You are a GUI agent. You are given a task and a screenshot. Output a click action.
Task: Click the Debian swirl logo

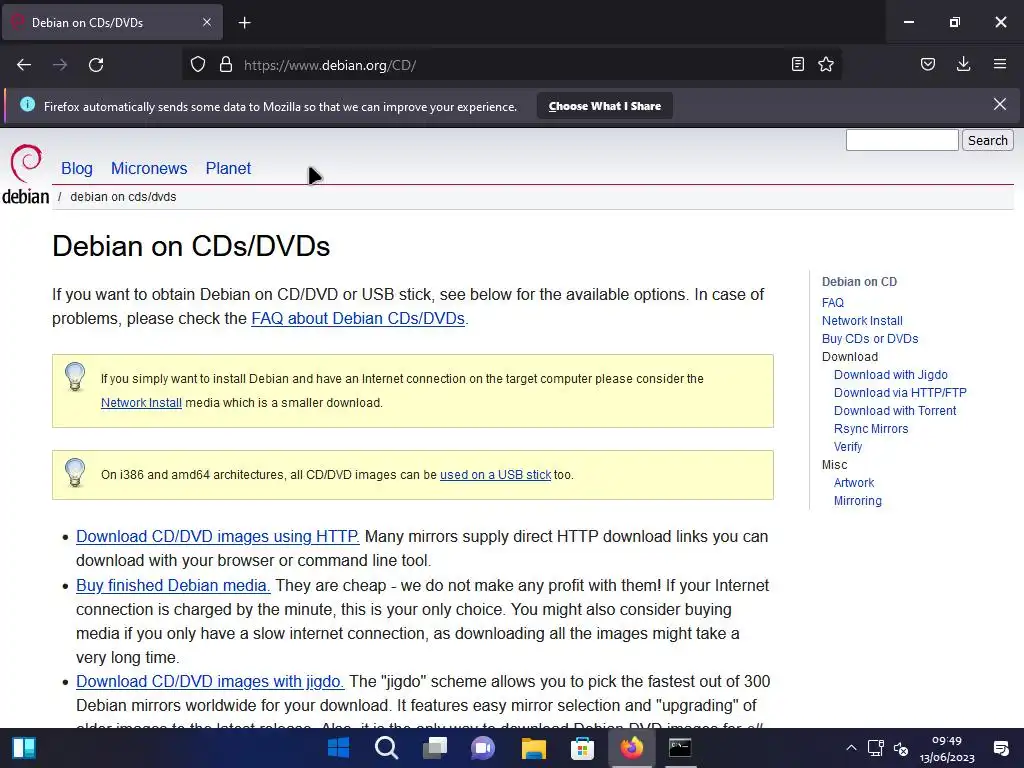click(26, 163)
